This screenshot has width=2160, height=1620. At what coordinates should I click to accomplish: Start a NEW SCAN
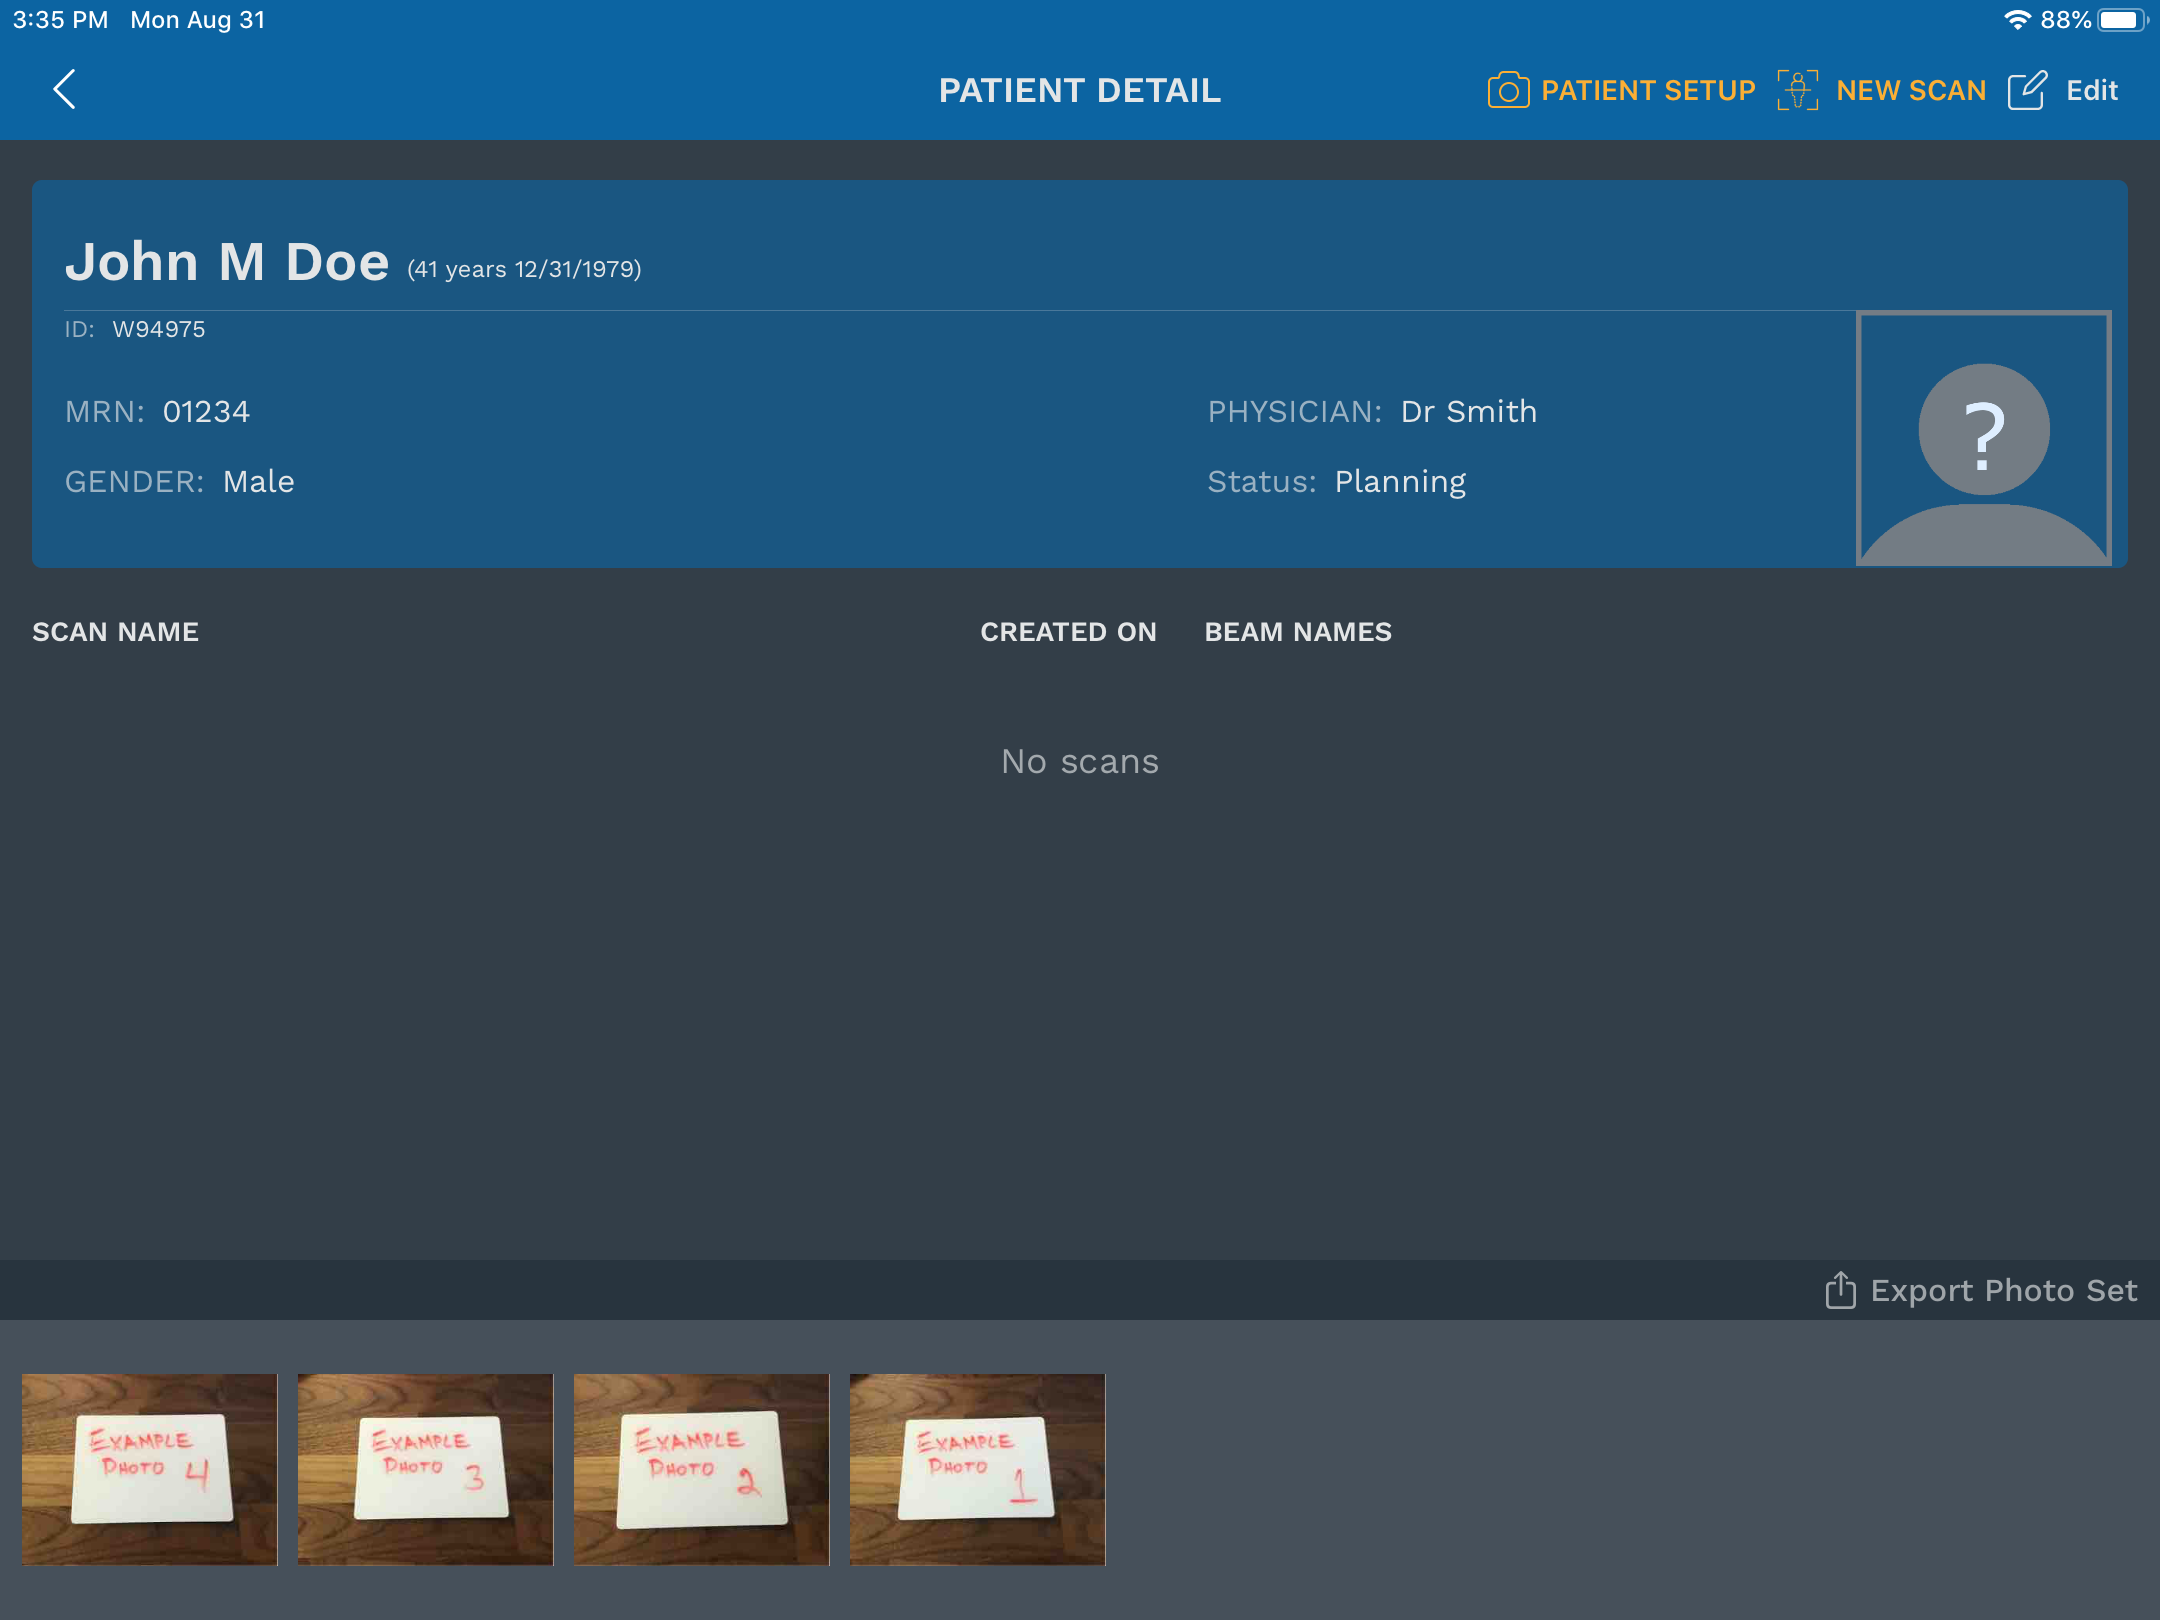(x=1911, y=90)
